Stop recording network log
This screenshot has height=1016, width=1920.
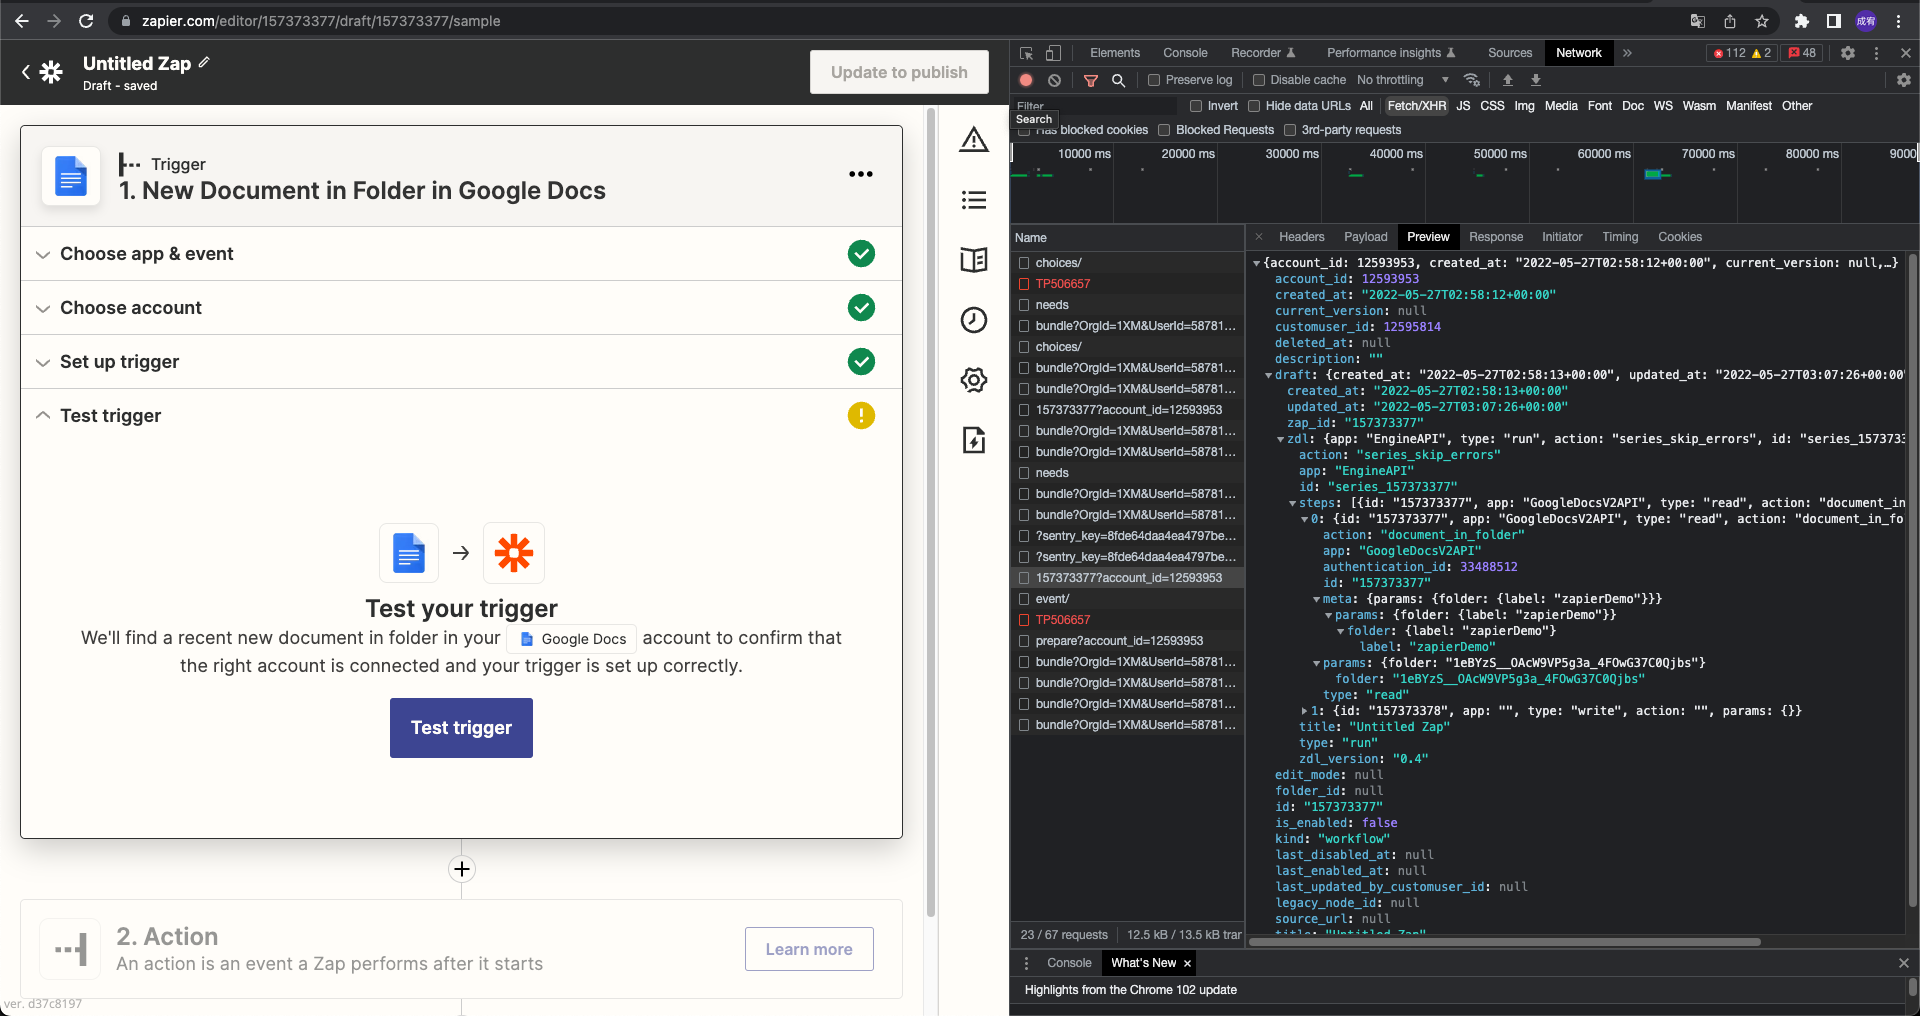(x=1026, y=80)
